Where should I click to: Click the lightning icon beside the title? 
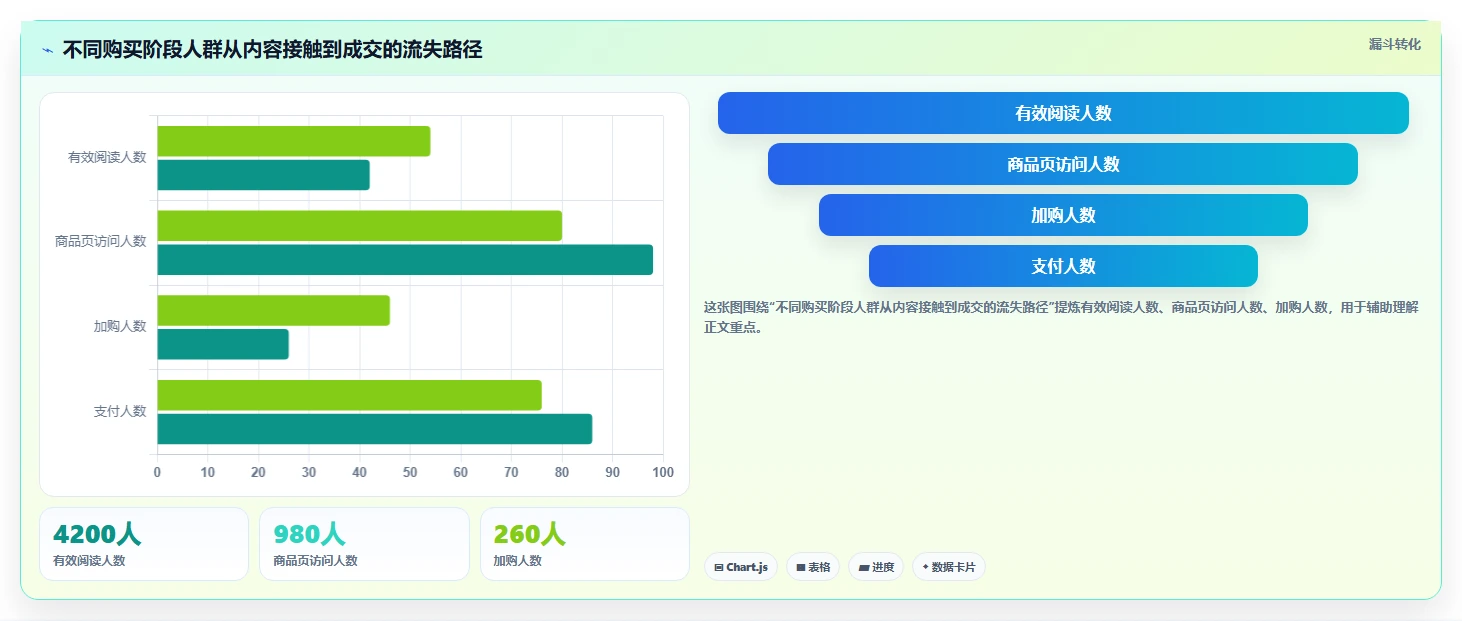click(47, 50)
